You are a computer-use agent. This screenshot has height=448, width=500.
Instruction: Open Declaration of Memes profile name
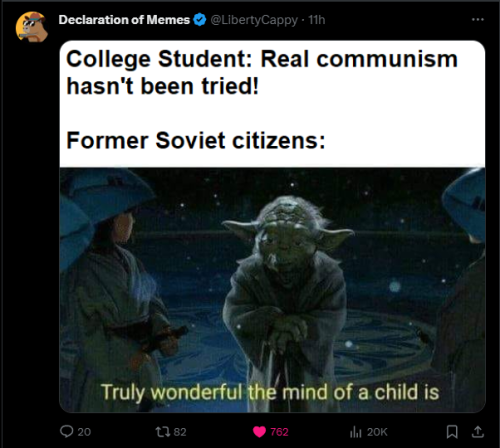124,20
